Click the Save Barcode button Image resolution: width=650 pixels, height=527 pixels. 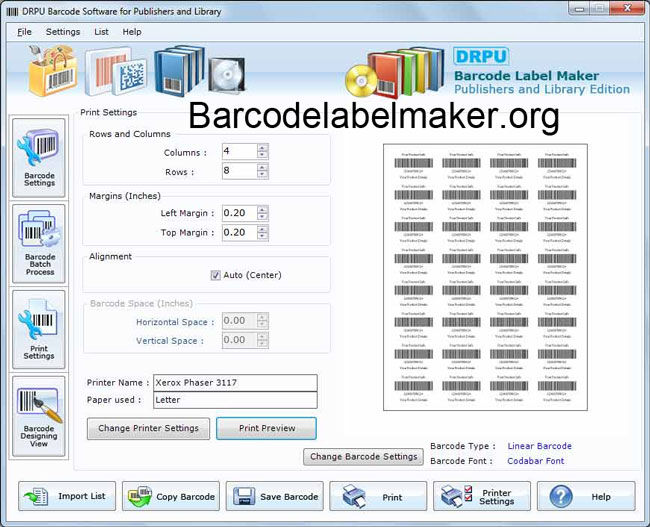click(x=274, y=496)
